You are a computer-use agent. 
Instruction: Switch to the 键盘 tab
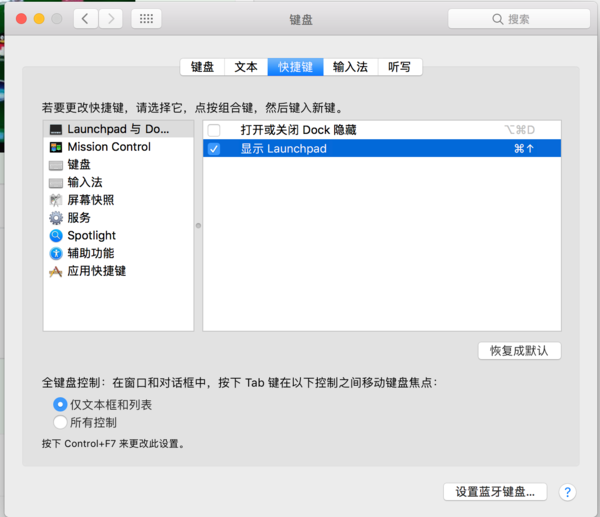click(202, 67)
